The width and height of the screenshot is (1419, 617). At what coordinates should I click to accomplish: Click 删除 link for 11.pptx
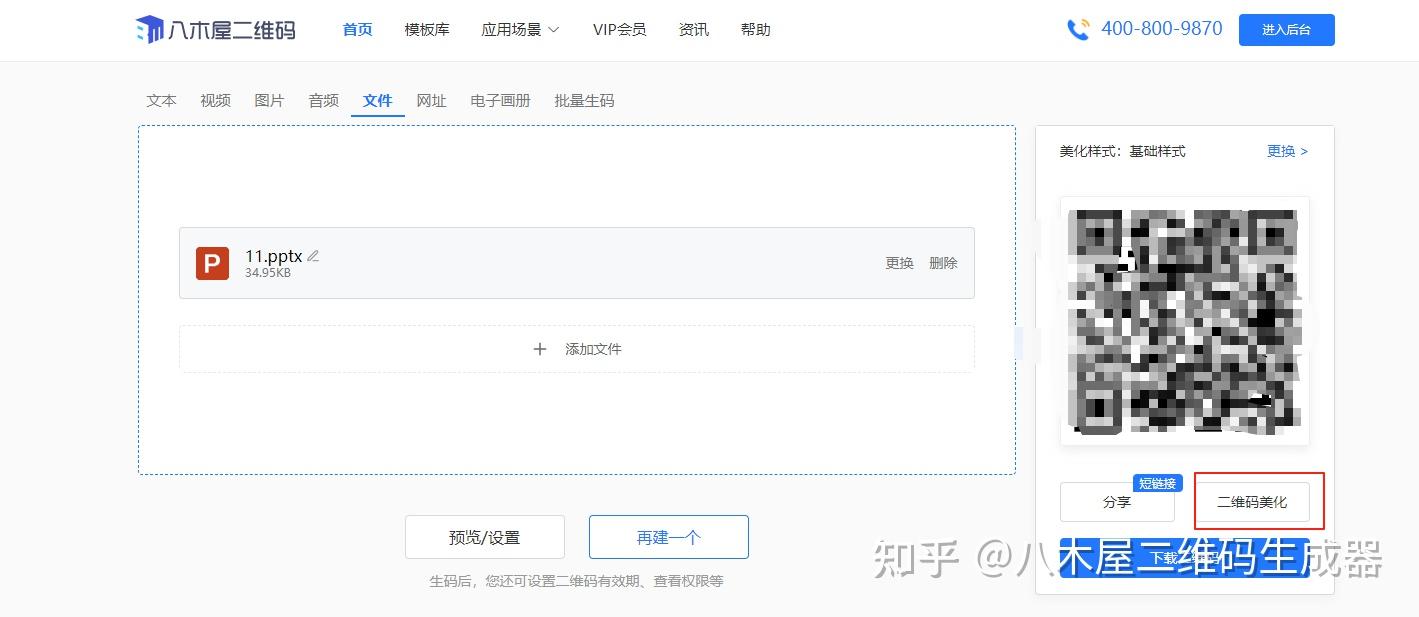(x=943, y=263)
